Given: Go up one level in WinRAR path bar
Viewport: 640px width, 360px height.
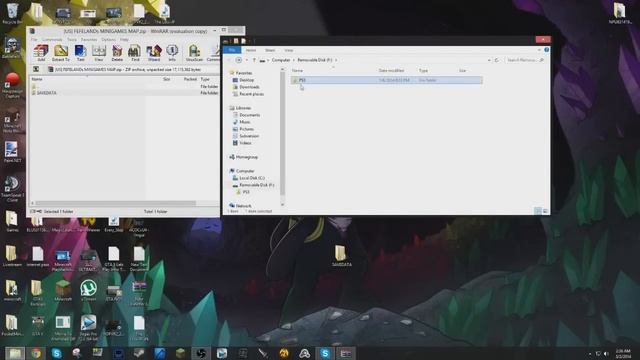Looking at the screenshot, I should click(36, 69).
